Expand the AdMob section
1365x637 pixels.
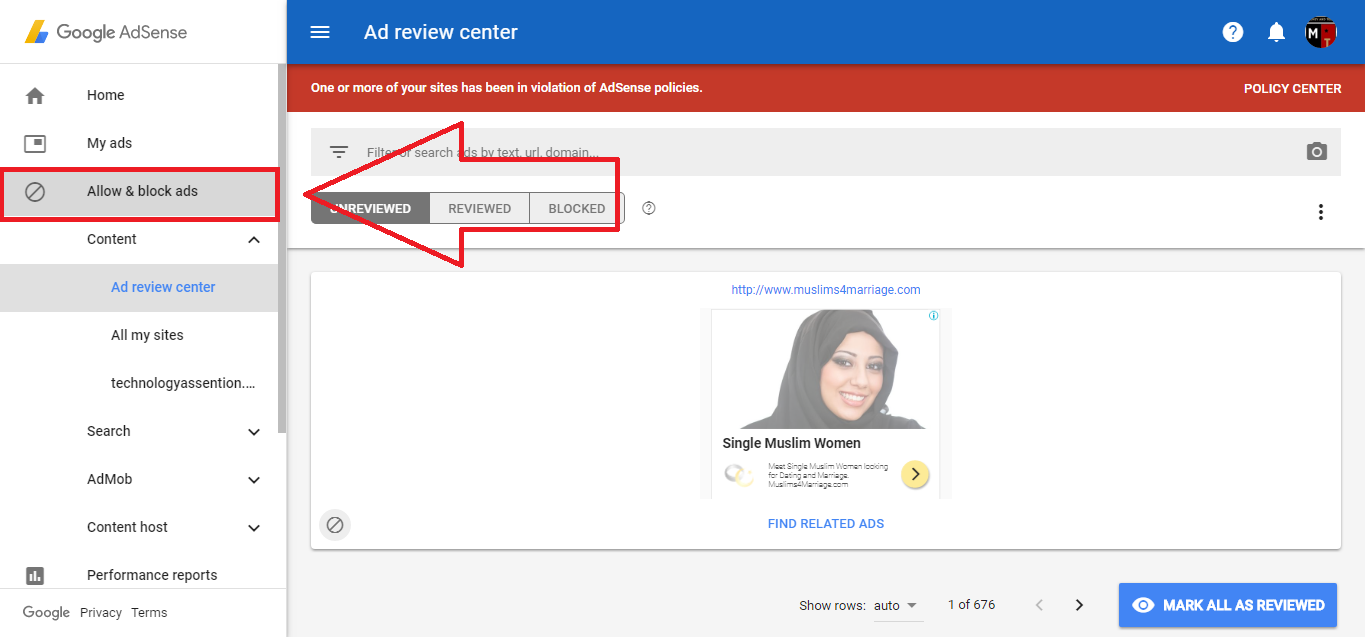tap(254, 480)
